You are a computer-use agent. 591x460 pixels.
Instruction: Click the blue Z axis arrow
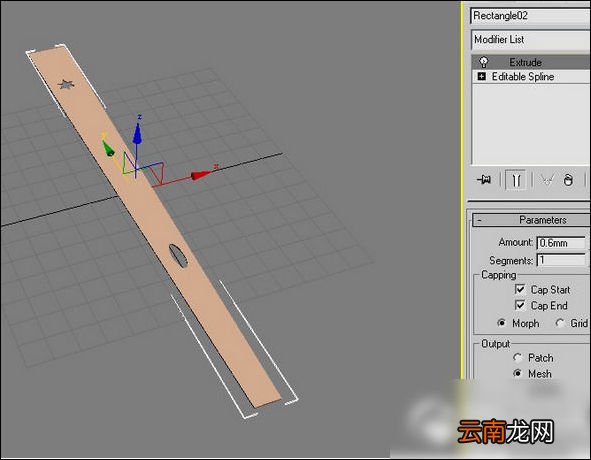[x=138, y=134]
